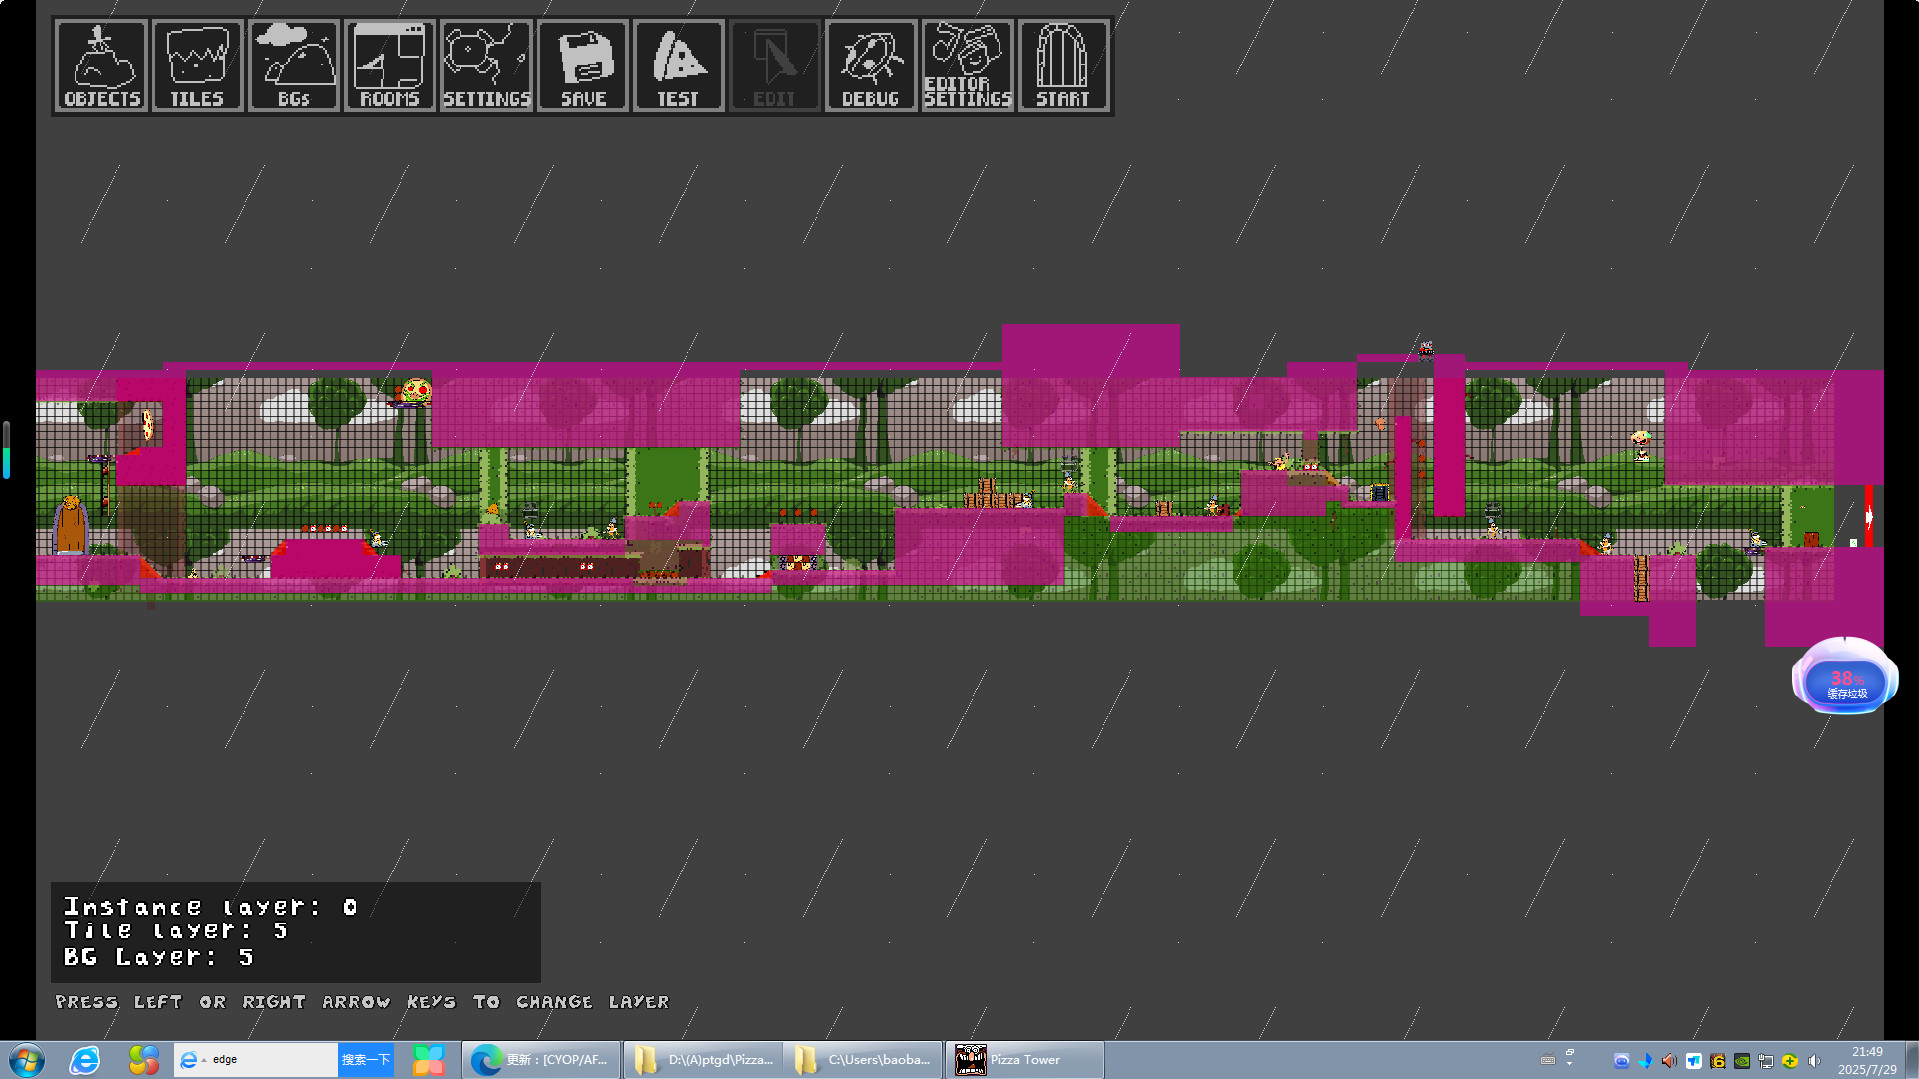Open Editor Settings
Viewport: 1919px width, 1079px height.
(967, 66)
